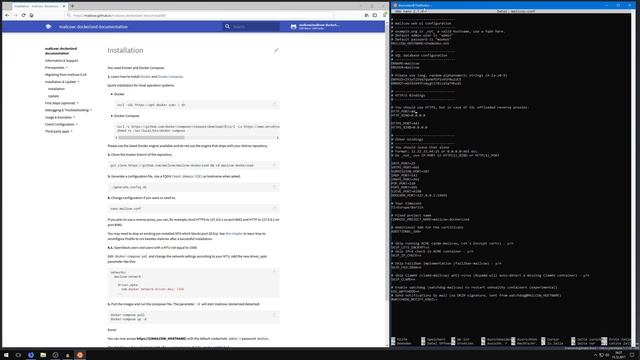Copy the networks YAML code block
The image size is (640, 360).
tap(275, 272)
